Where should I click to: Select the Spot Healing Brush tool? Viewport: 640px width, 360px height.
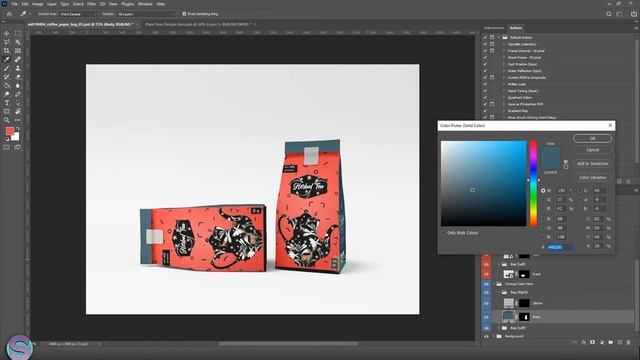(18, 59)
